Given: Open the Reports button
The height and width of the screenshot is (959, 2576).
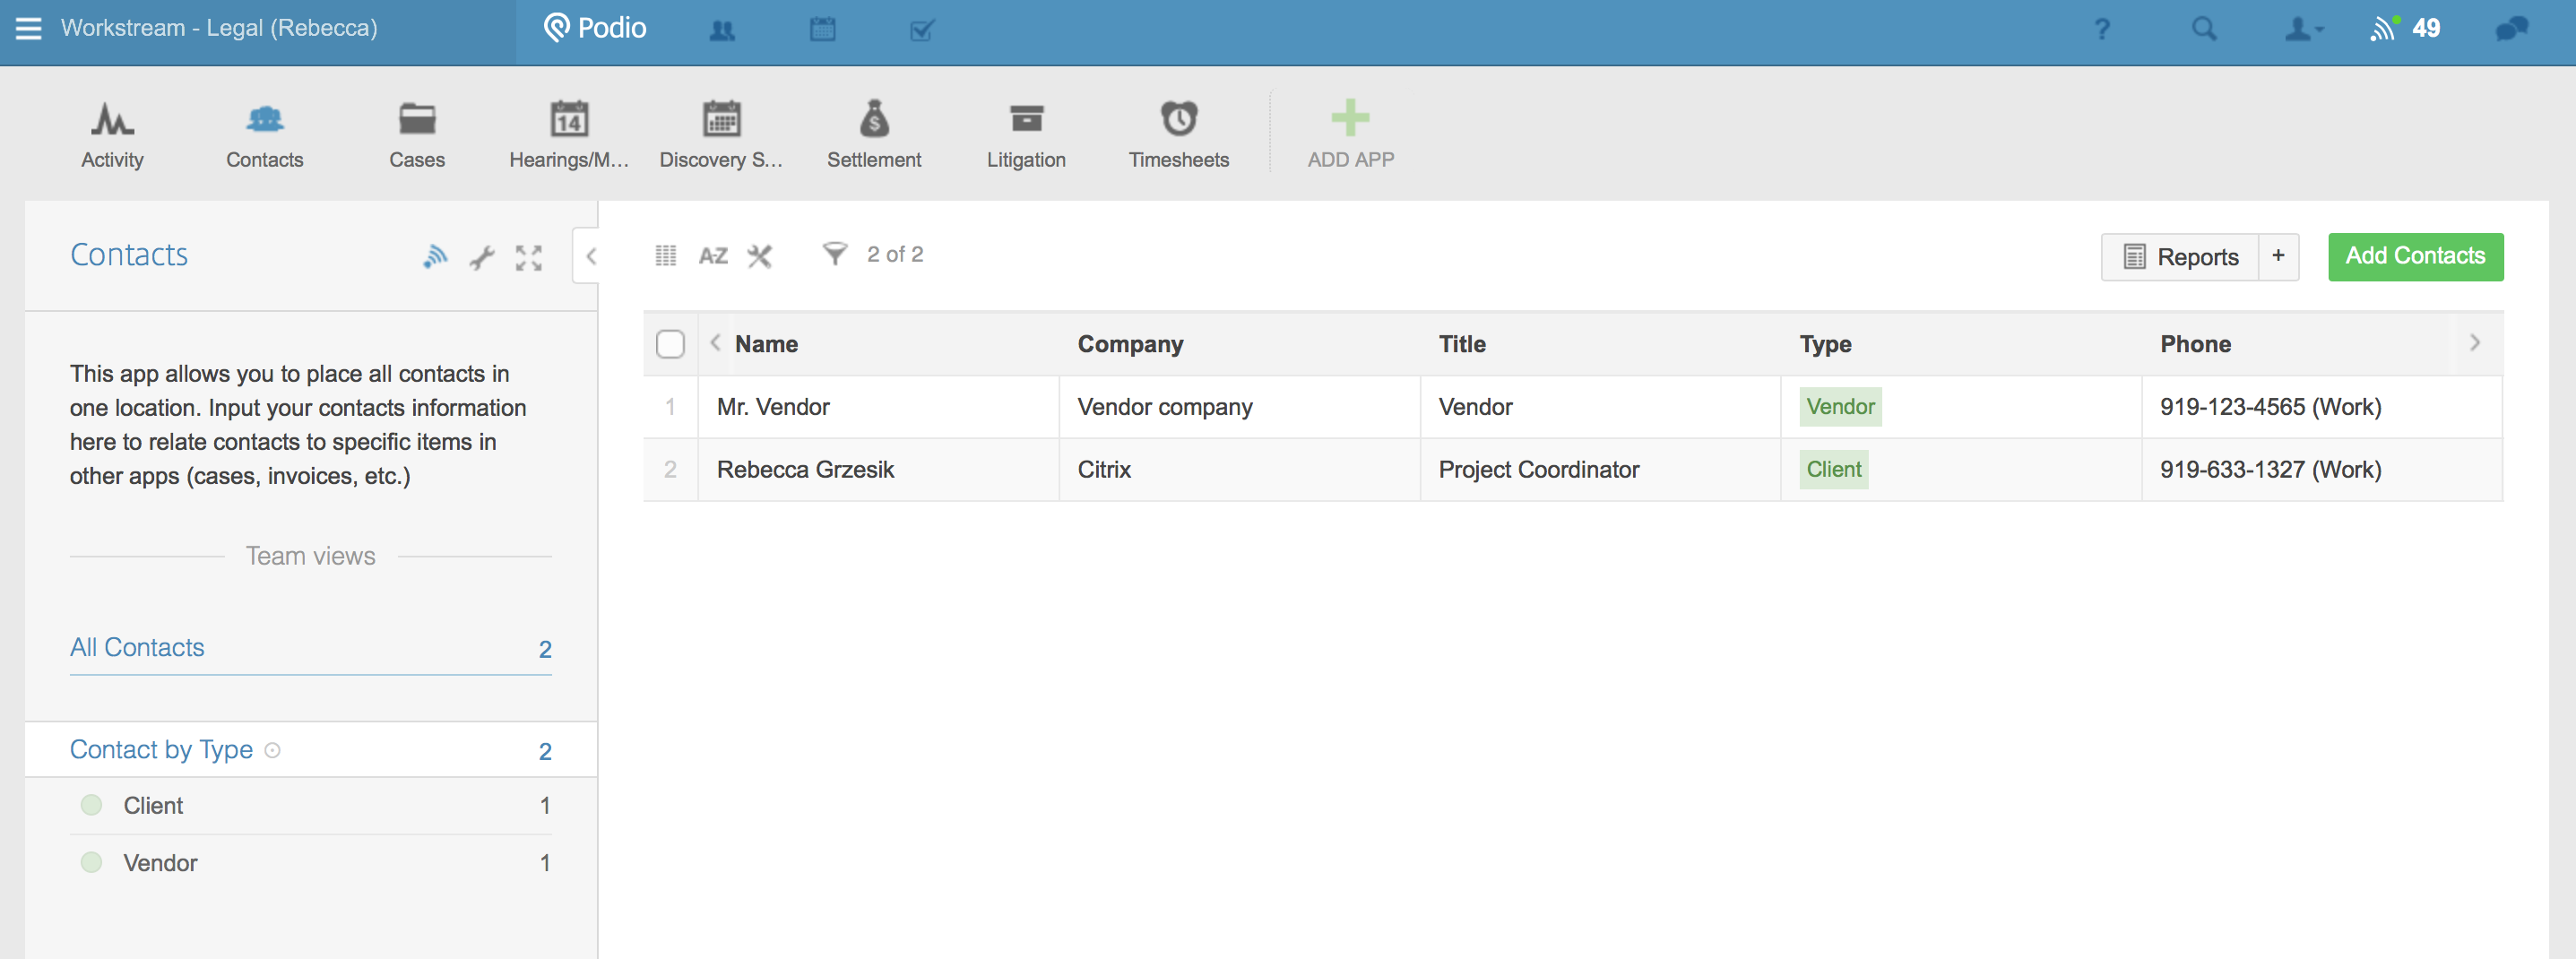Looking at the screenshot, I should (2180, 257).
